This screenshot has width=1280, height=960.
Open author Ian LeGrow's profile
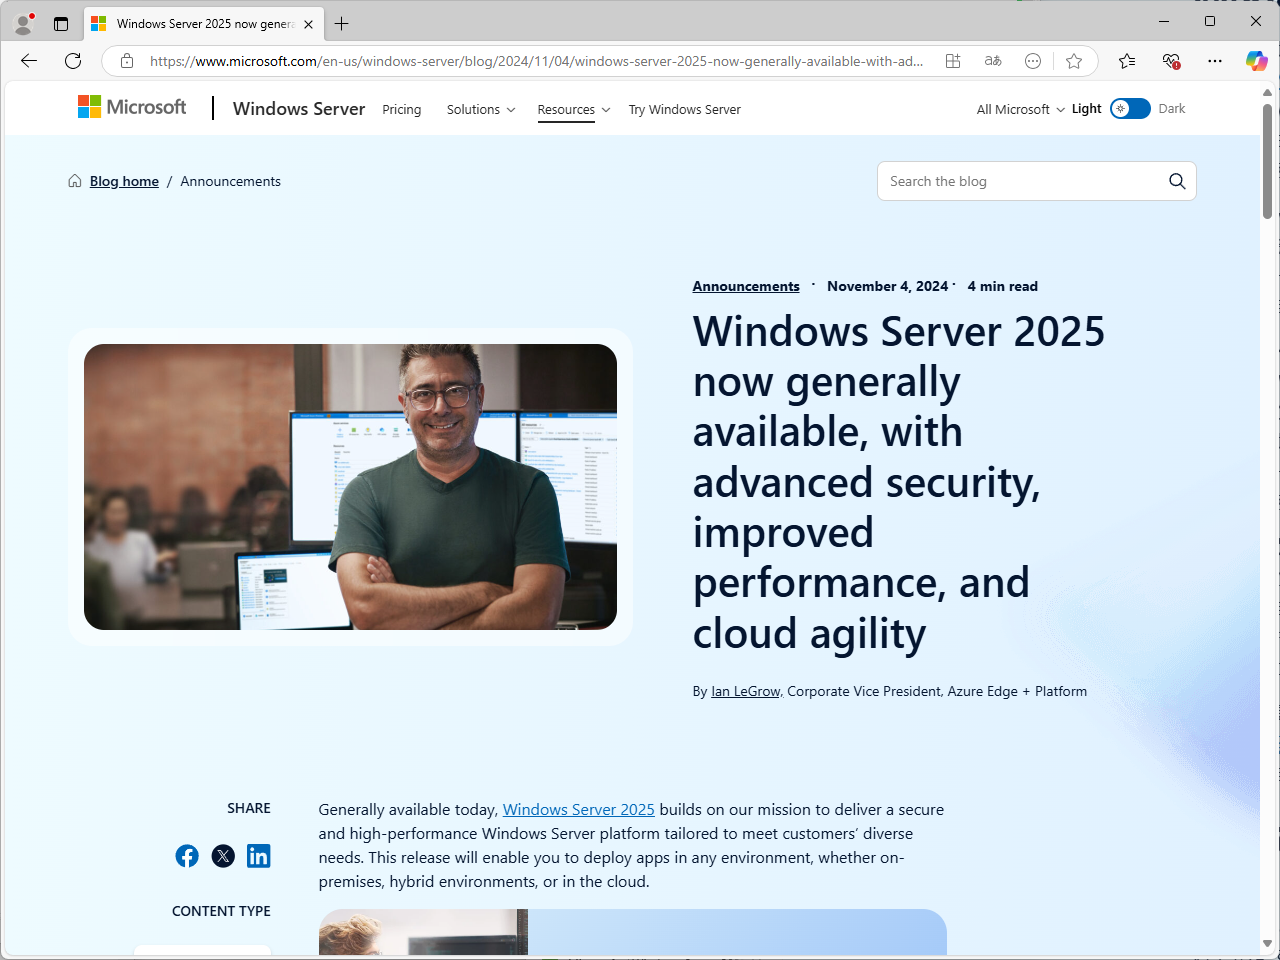(744, 691)
